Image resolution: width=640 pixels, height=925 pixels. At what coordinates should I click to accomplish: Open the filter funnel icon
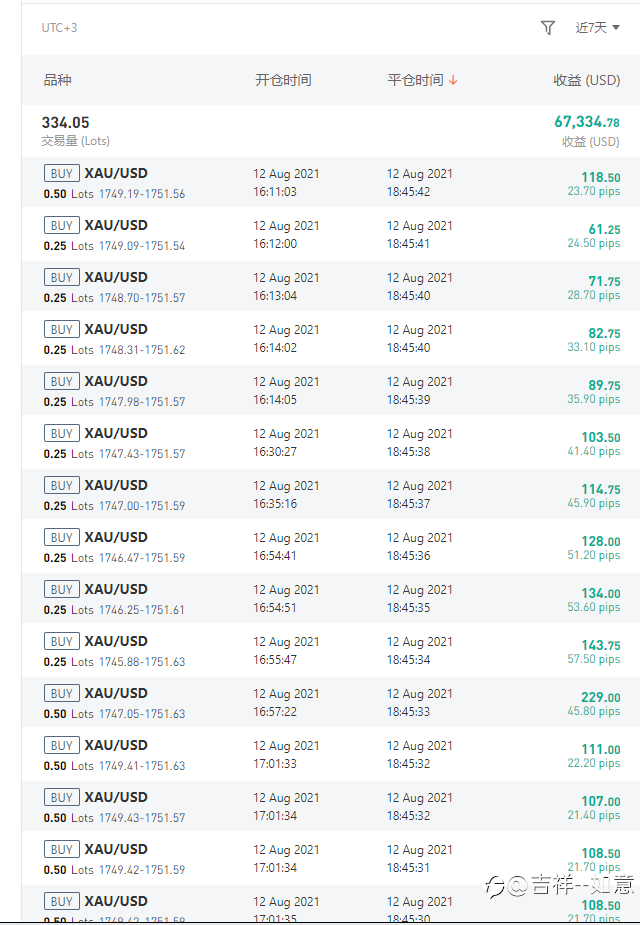[x=547, y=28]
